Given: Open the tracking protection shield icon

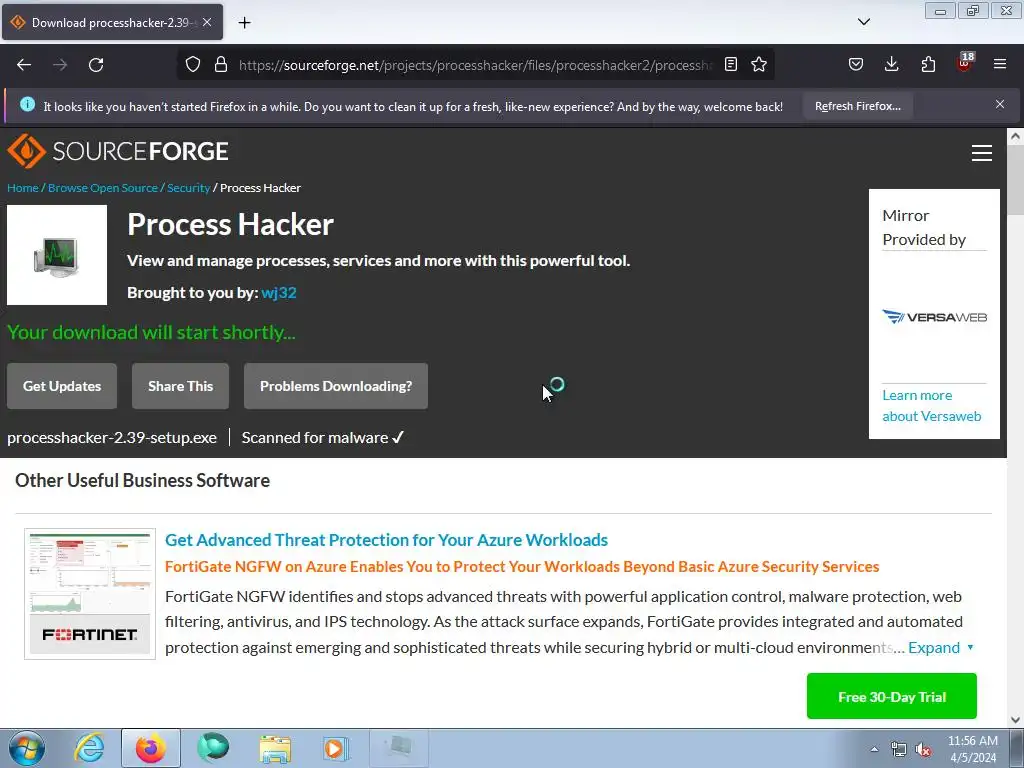Looking at the screenshot, I should click(x=193, y=64).
